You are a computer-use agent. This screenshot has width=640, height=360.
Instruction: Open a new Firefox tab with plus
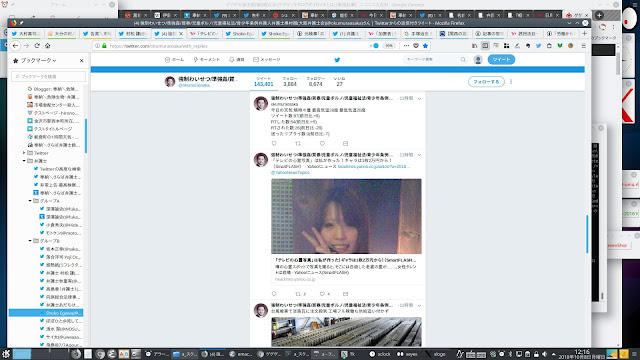click(x=584, y=33)
